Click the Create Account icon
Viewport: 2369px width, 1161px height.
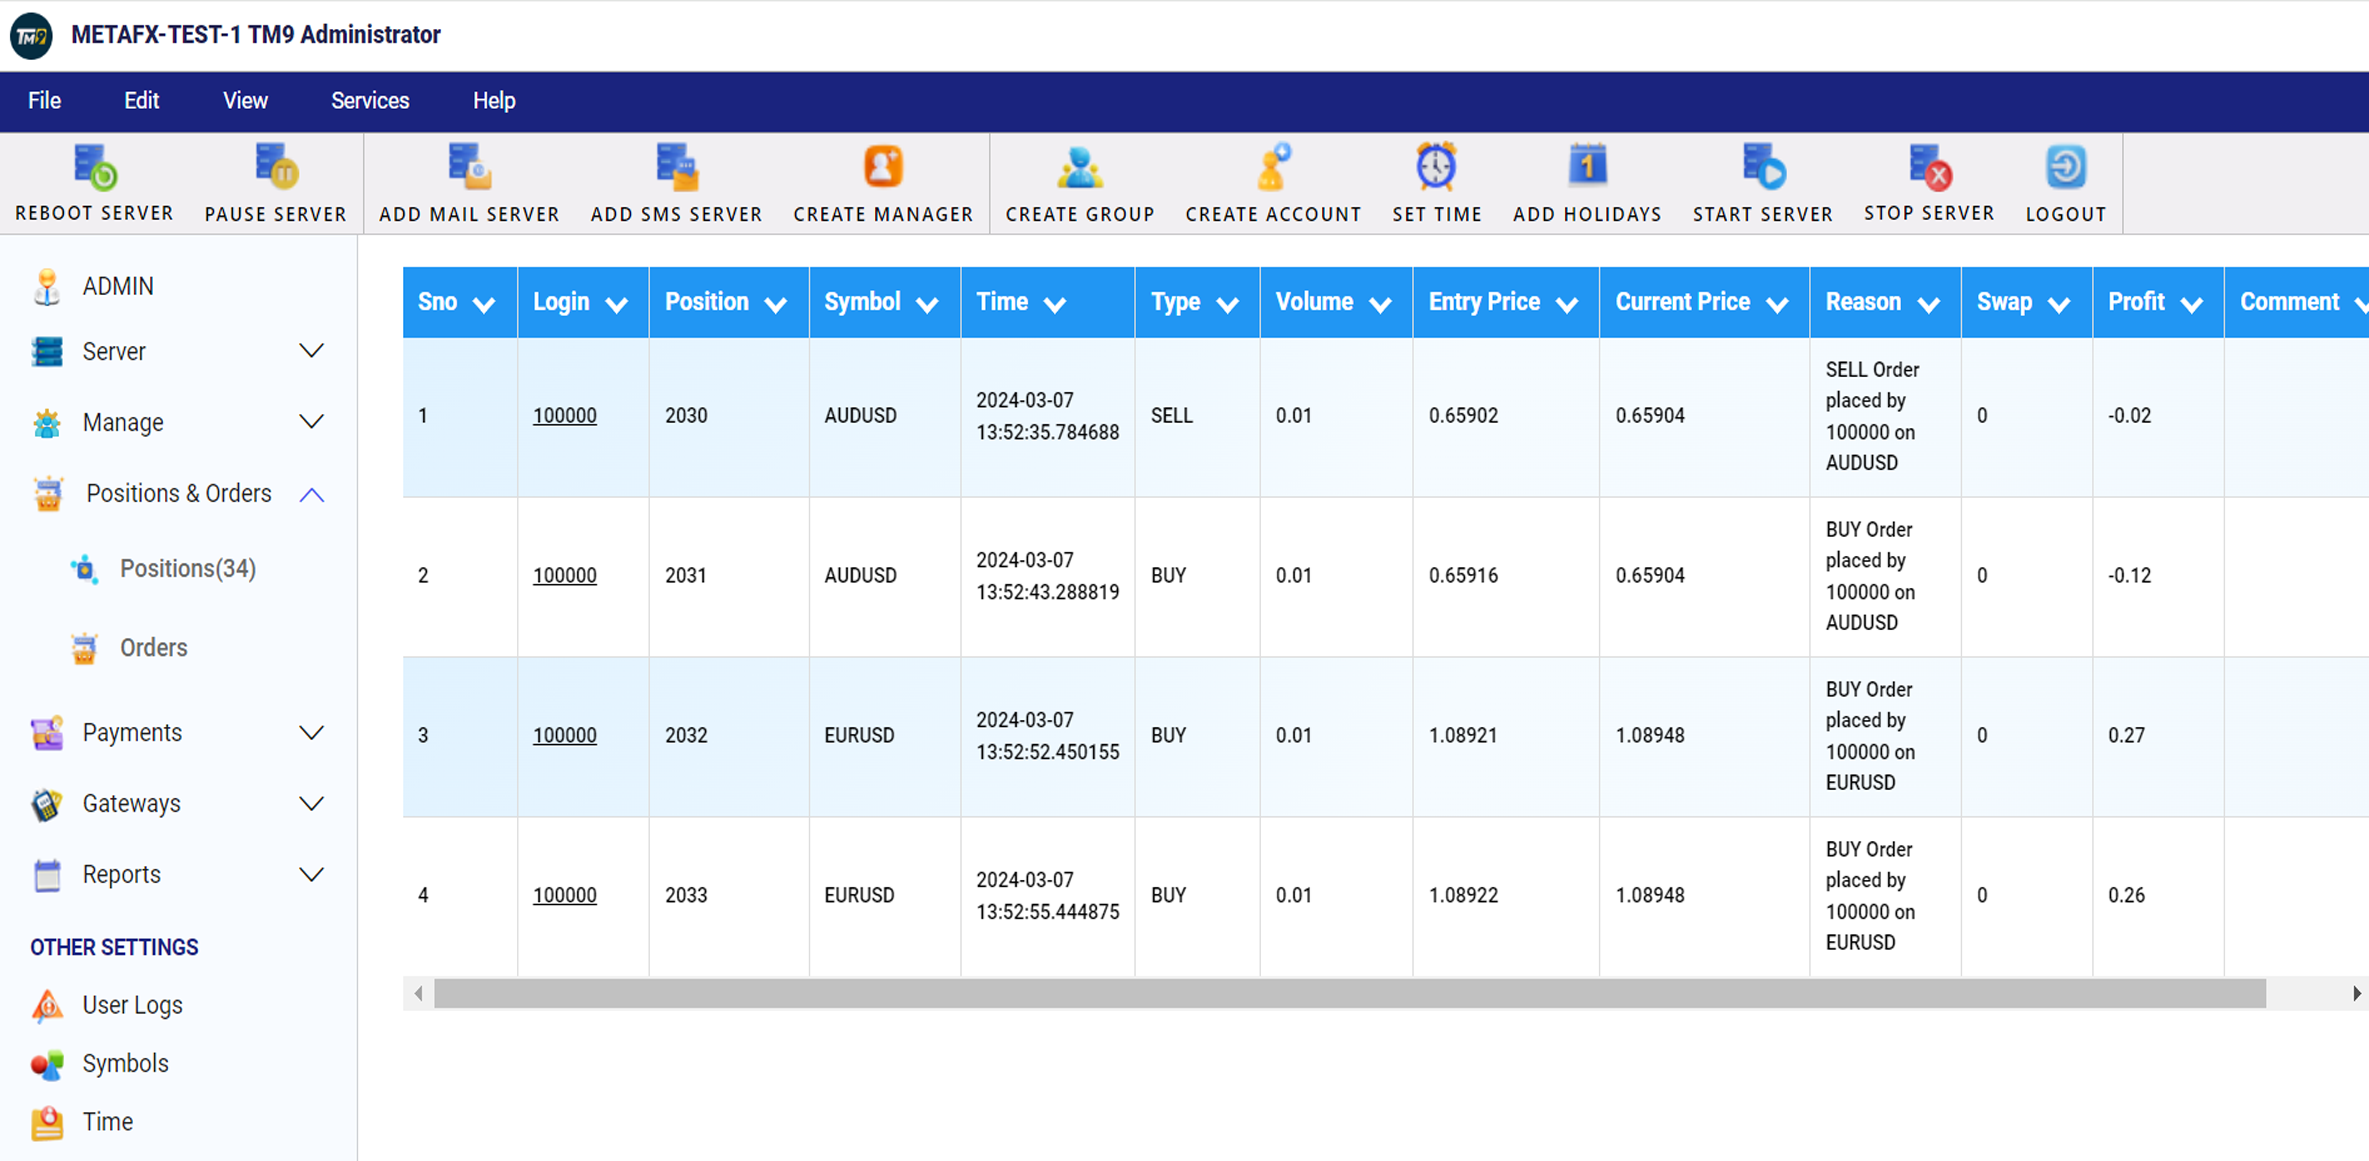[1273, 168]
